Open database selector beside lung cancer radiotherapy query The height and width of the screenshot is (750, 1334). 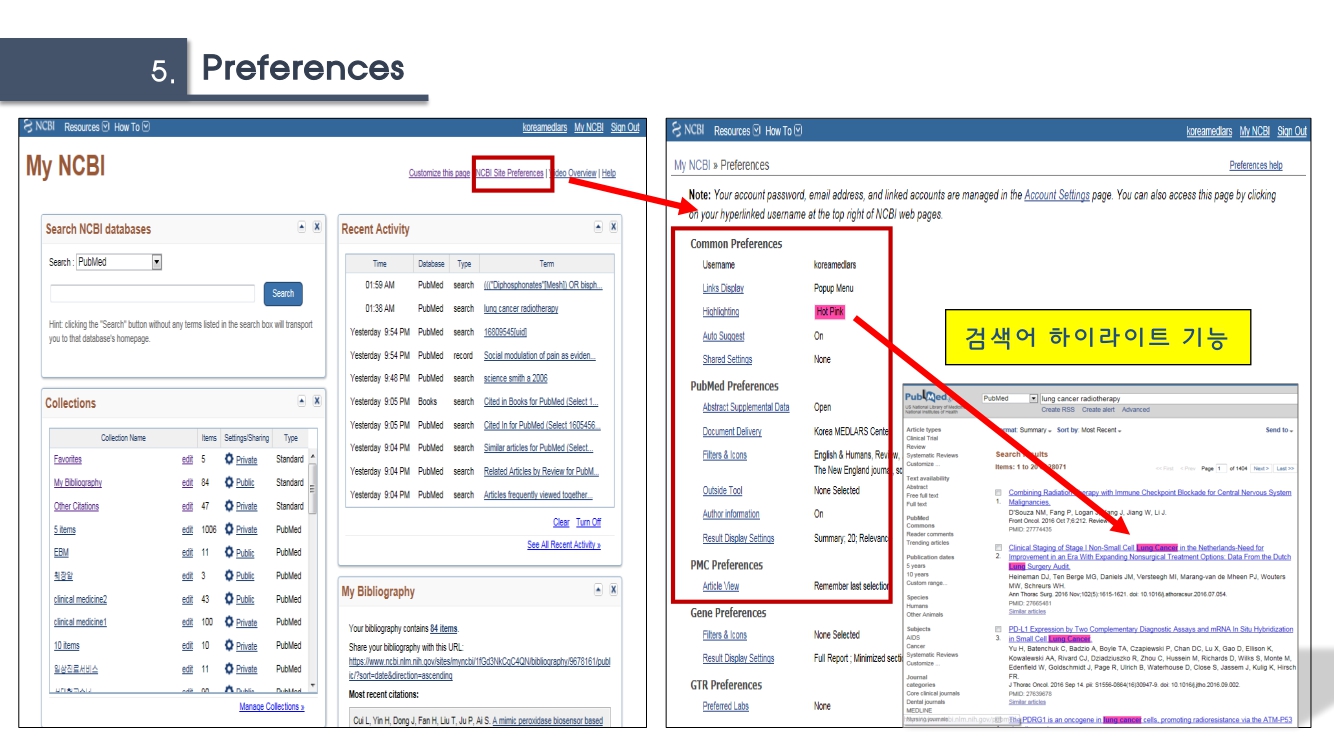point(1010,398)
